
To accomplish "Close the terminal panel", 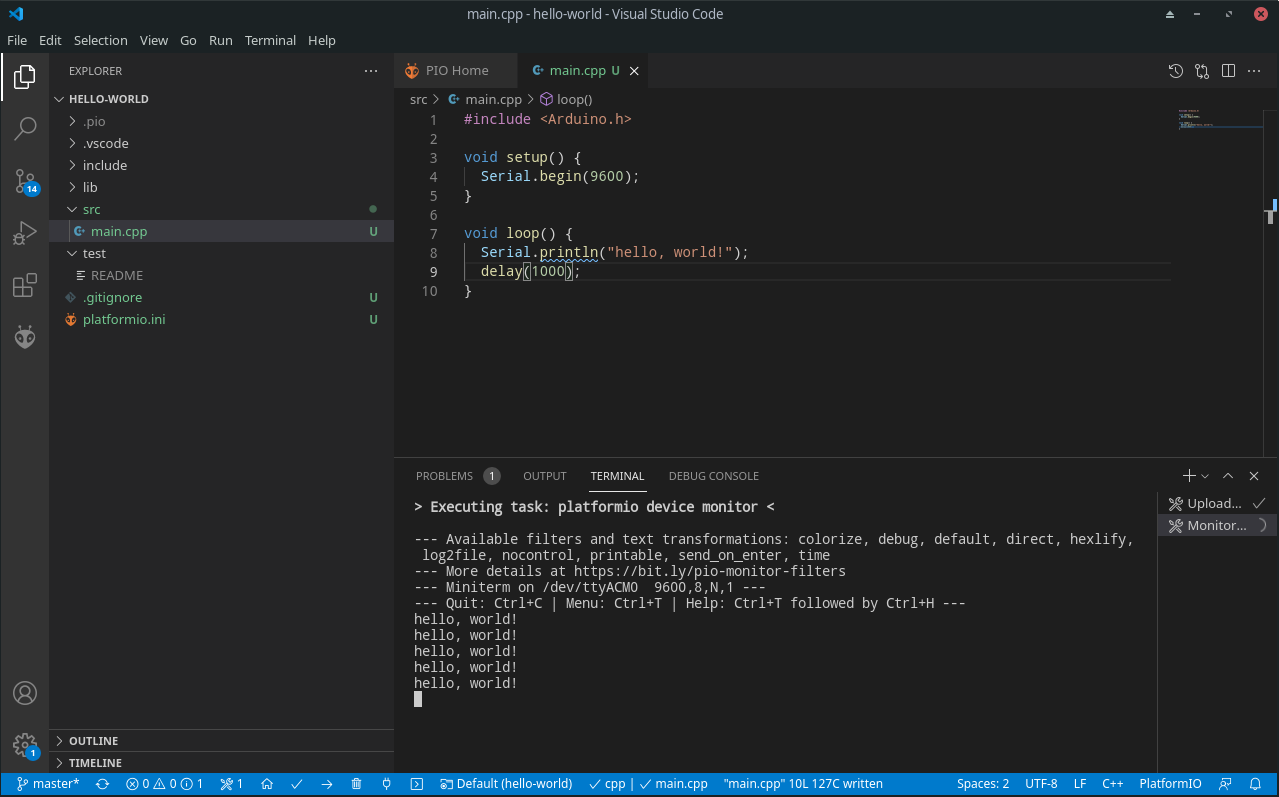I will click(1254, 476).
